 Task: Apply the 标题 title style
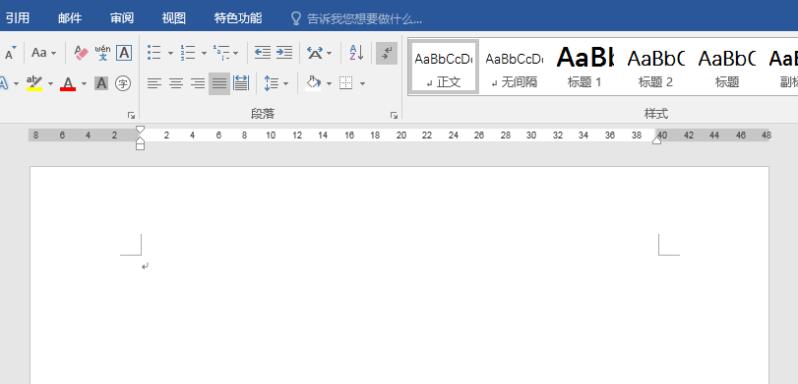727,67
